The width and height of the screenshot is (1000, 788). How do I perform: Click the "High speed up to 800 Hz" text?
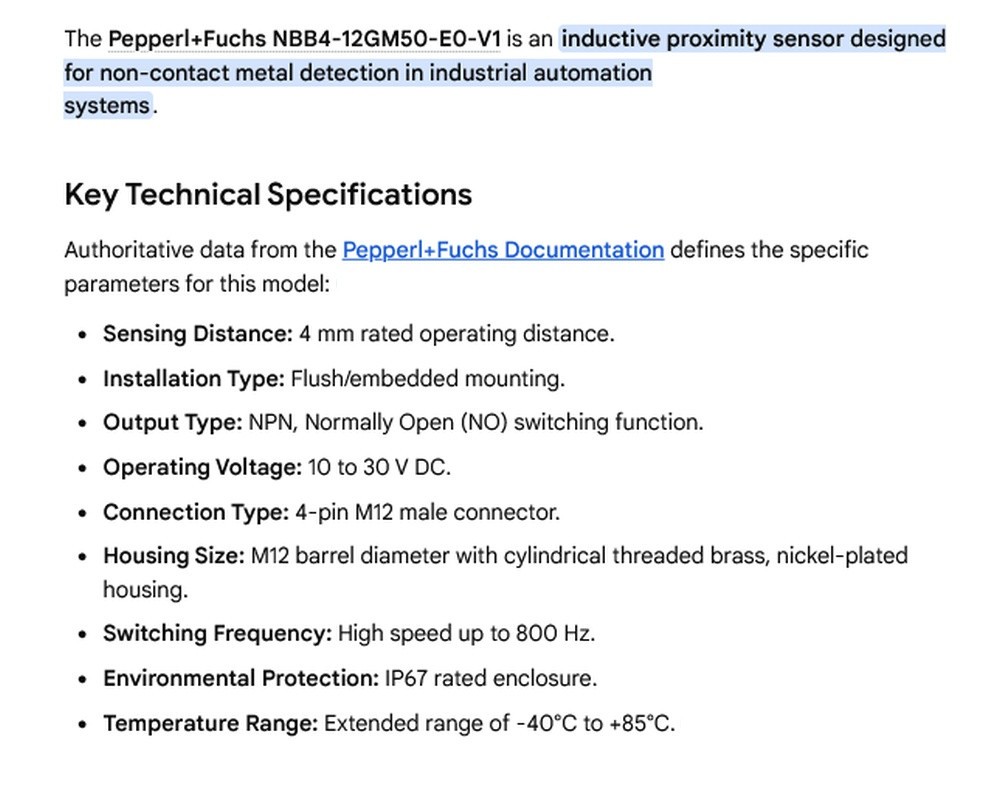466,634
